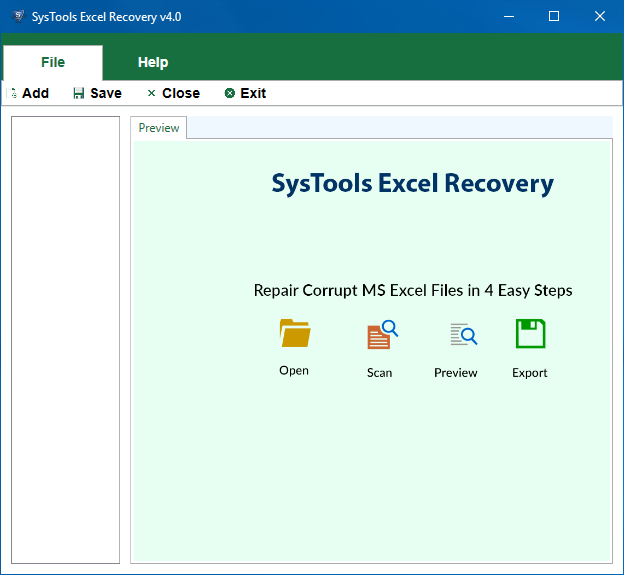Viewport: 624px width, 575px height.
Task: Click the "Export" step label
Action: point(530,372)
